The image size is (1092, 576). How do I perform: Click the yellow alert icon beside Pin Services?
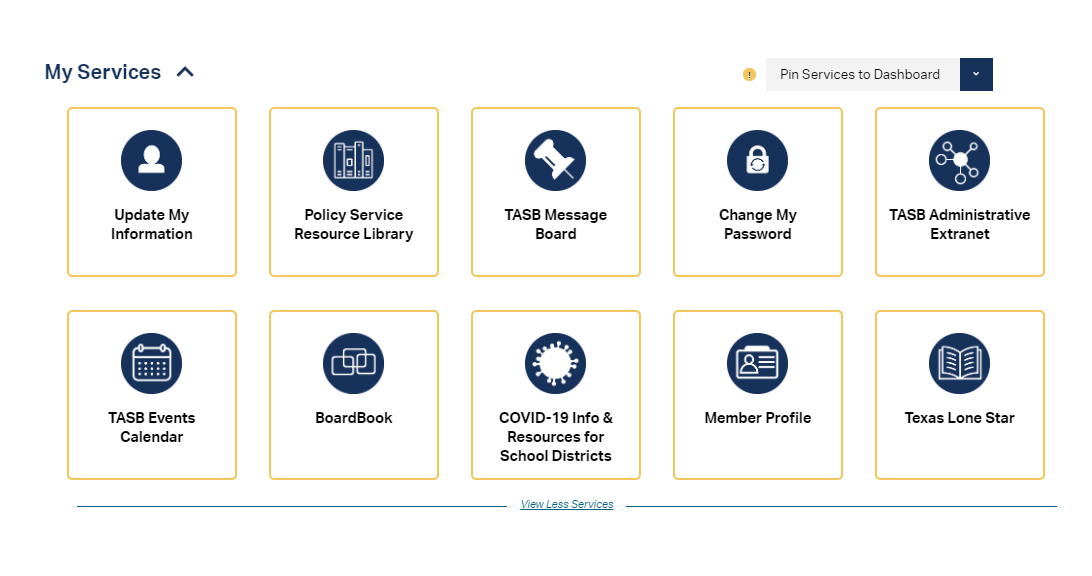[x=749, y=75]
